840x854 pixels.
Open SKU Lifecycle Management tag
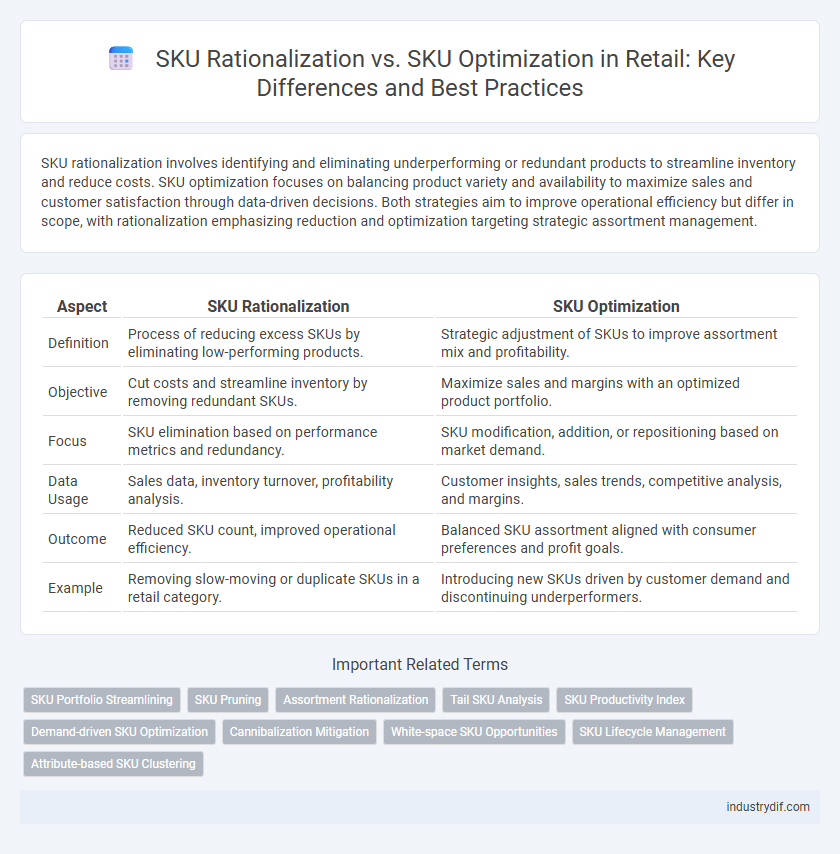(x=653, y=732)
